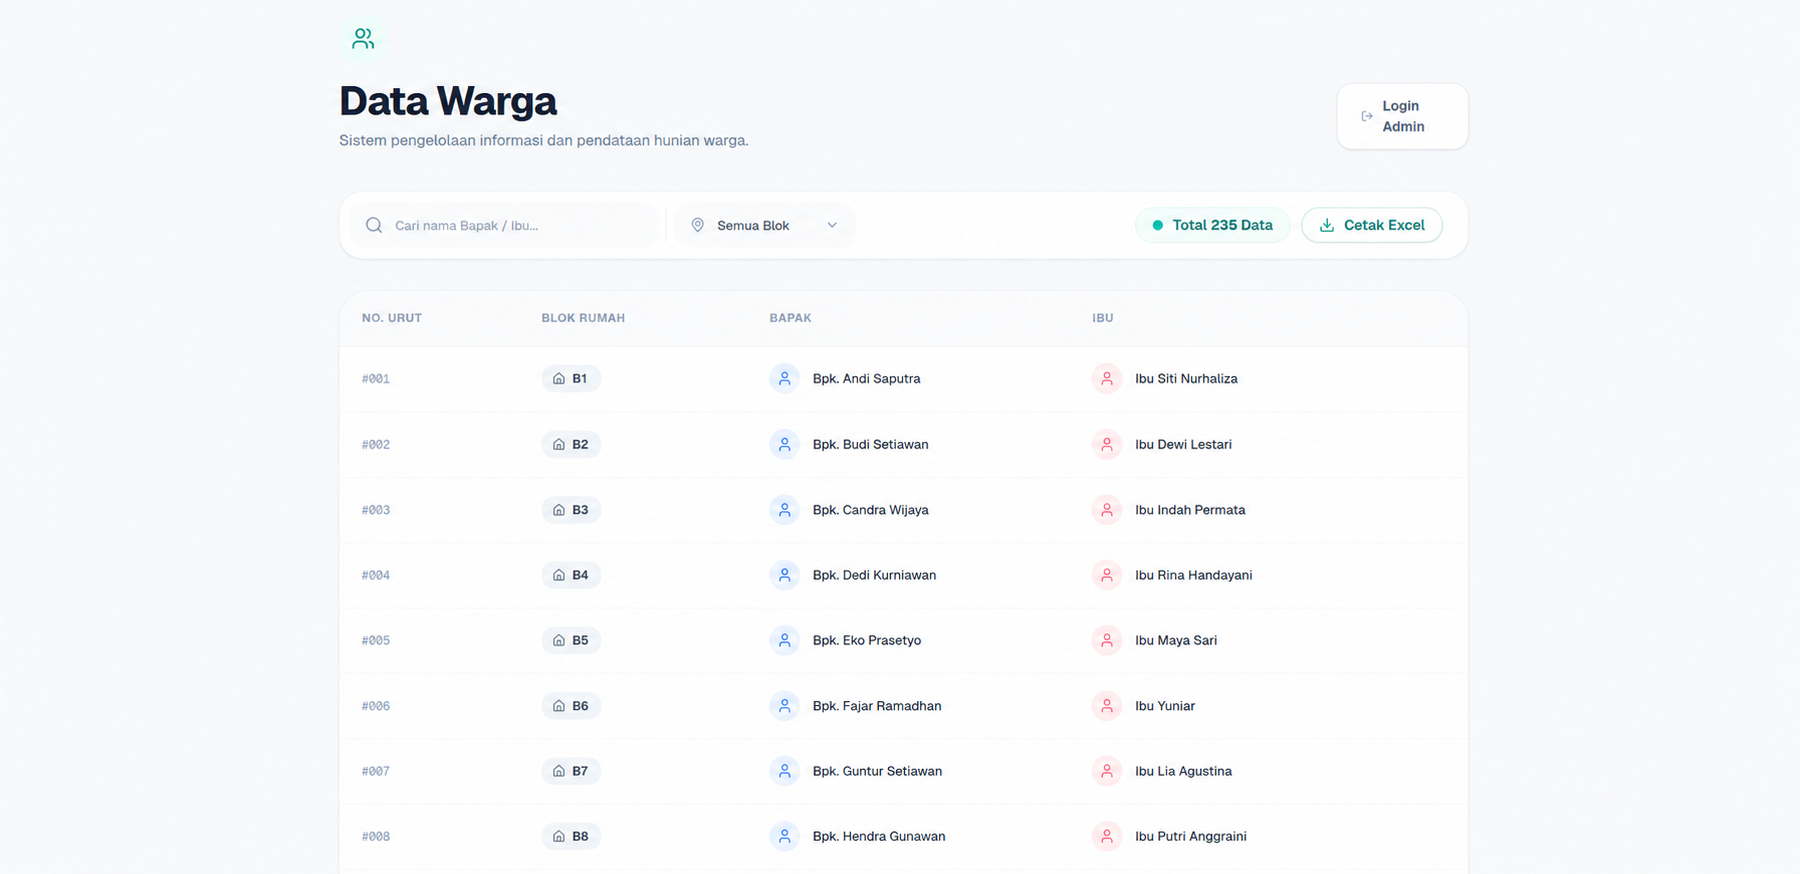The height and width of the screenshot is (874, 1800).
Task: Click blue avatar icon of Bpk. Fajar Ramadhan
Action: point(785,706)
